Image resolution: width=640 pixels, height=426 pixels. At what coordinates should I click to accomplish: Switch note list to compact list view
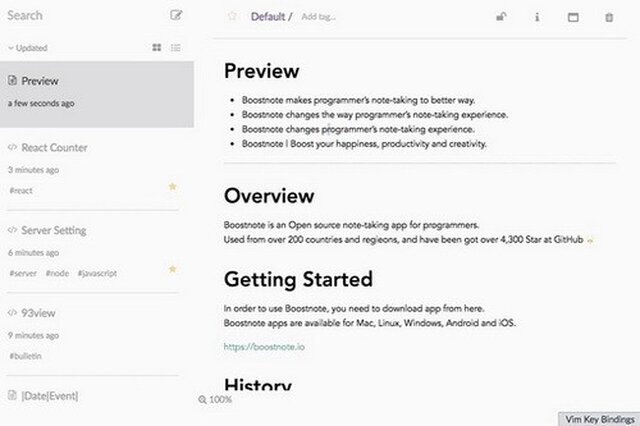176,48
